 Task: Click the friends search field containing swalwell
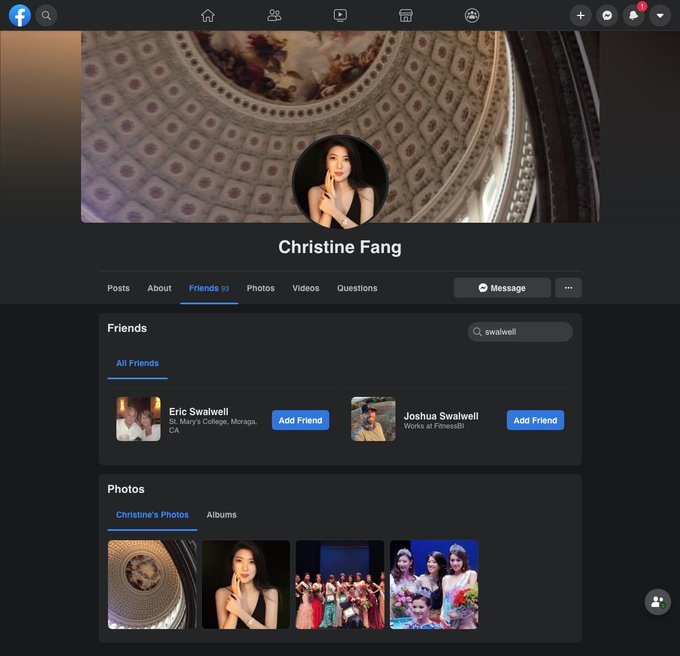[520, 332]
